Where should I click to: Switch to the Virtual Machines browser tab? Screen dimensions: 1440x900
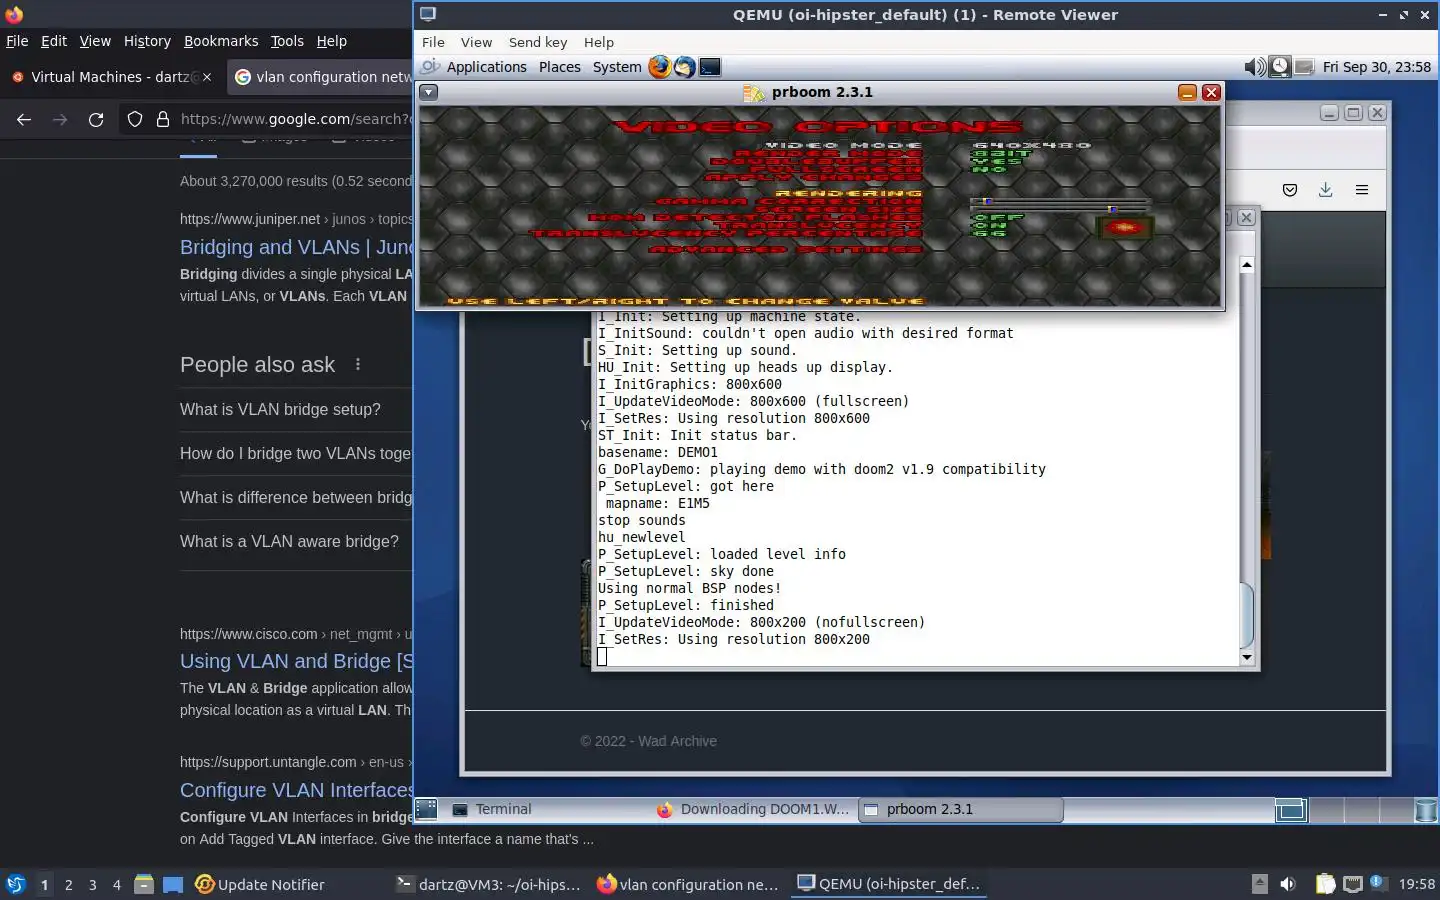click(112, 77)
